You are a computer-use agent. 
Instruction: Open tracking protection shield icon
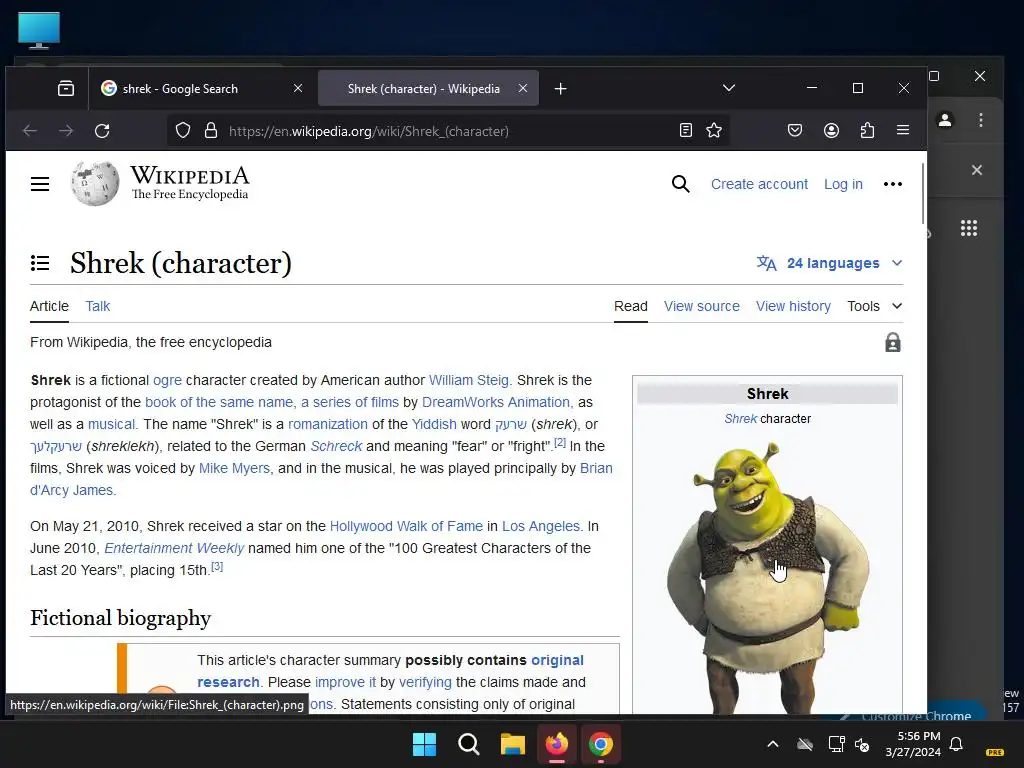(x=183, y=131)
